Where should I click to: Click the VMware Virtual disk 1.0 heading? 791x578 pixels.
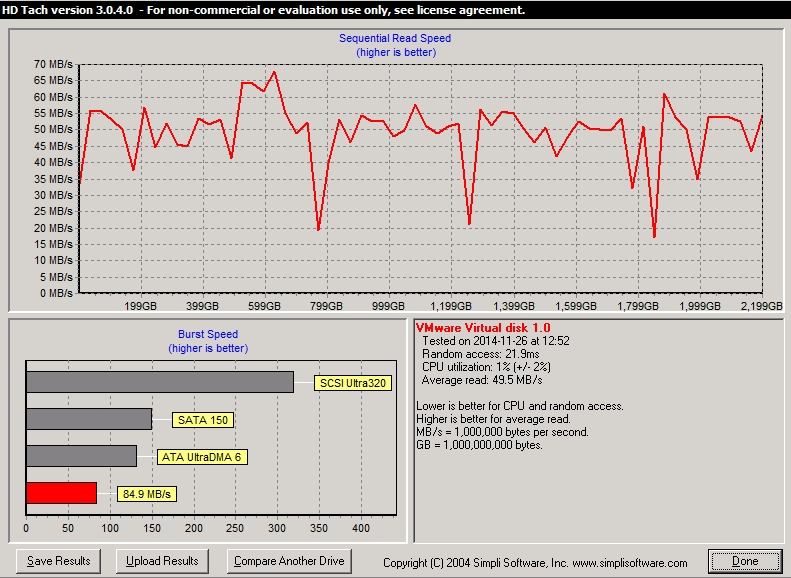tap(483, 328)
